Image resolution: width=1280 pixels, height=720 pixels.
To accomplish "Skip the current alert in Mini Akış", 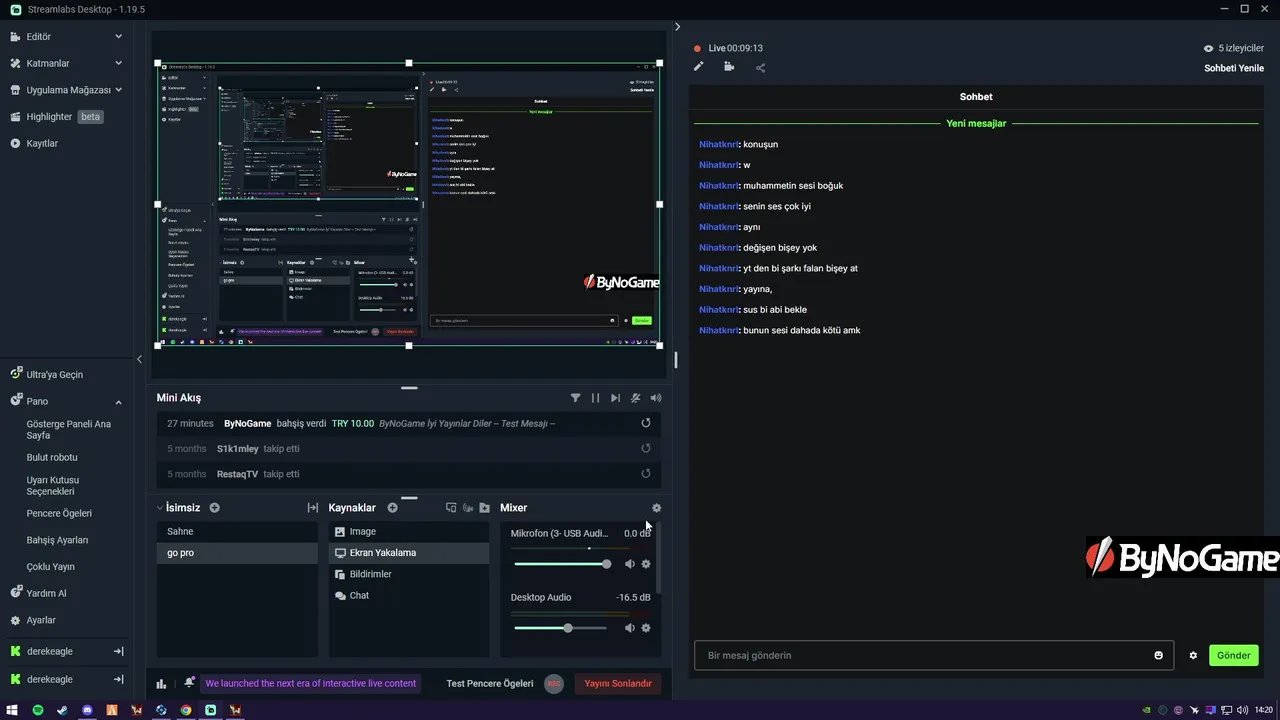I will coord(615,398).
